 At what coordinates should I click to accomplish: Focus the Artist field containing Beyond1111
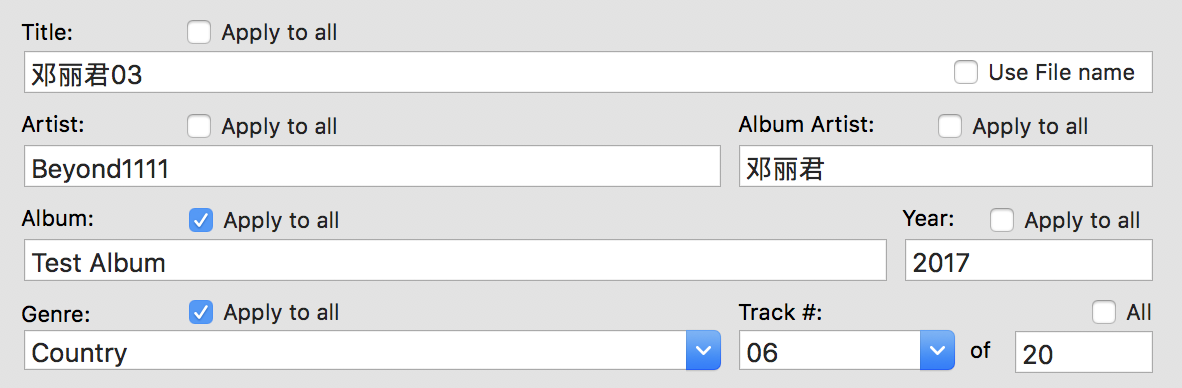click(x=372, y=166)
